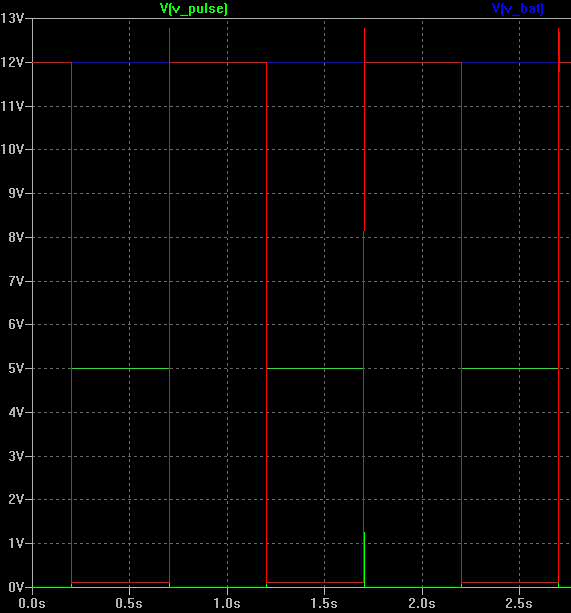Click the 2V vertical axis label
The image size is (571, 613).
pos(16,499)
